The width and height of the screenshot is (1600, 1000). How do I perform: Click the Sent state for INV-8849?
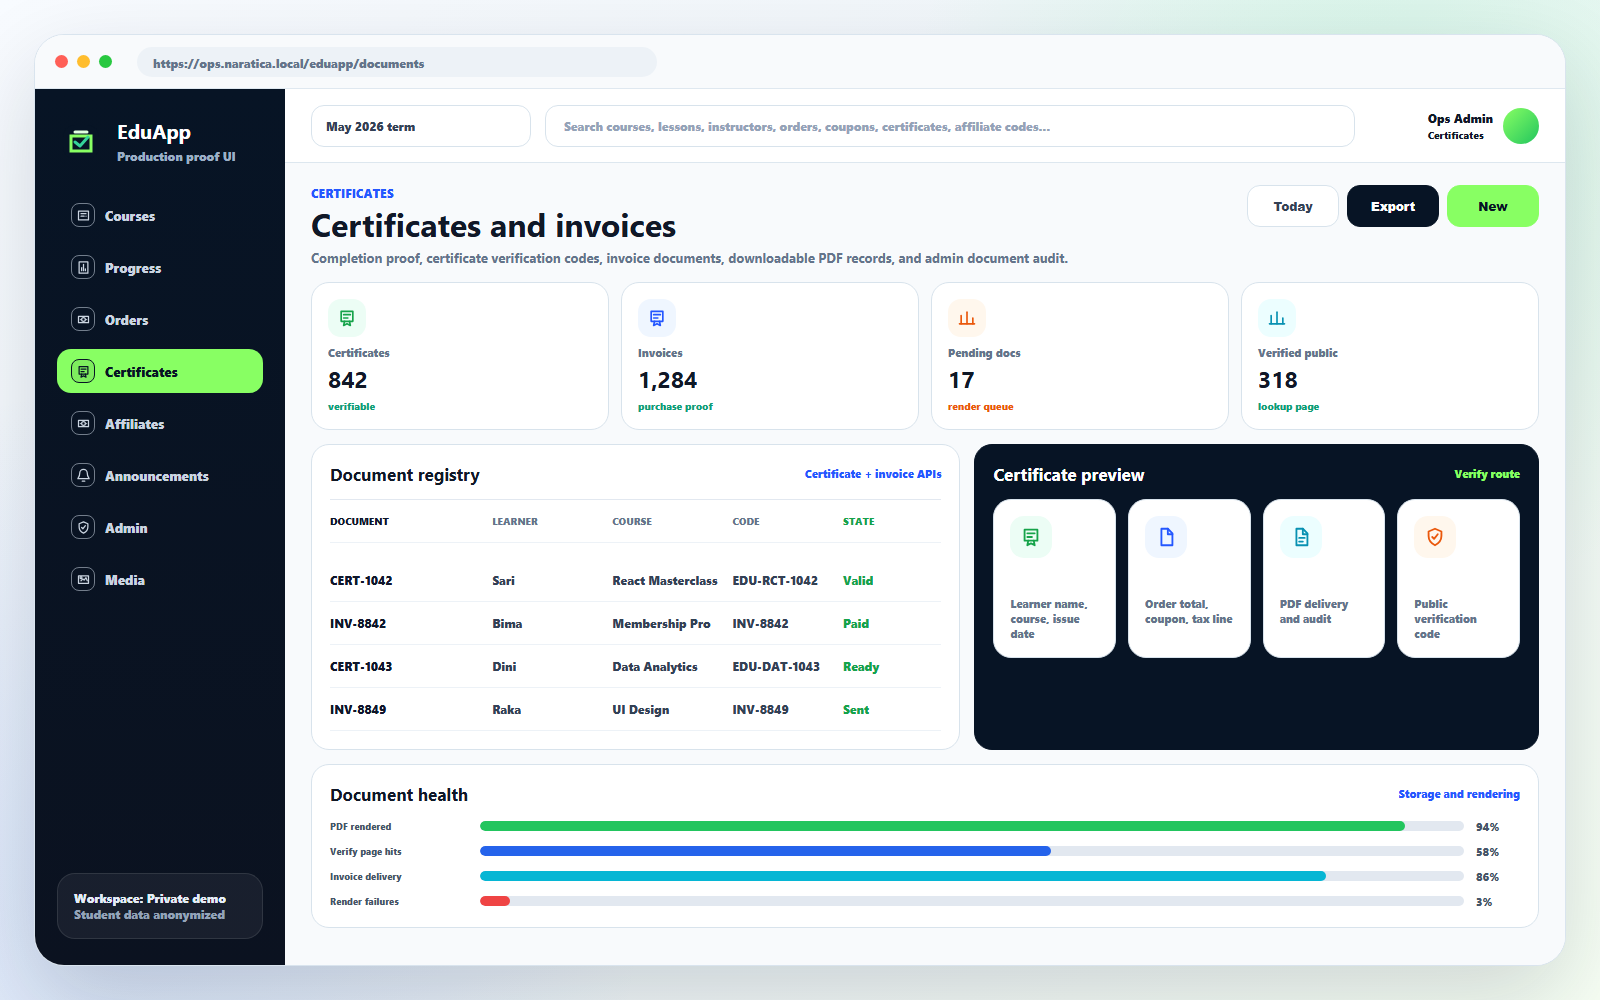click(x=856, y=709)
